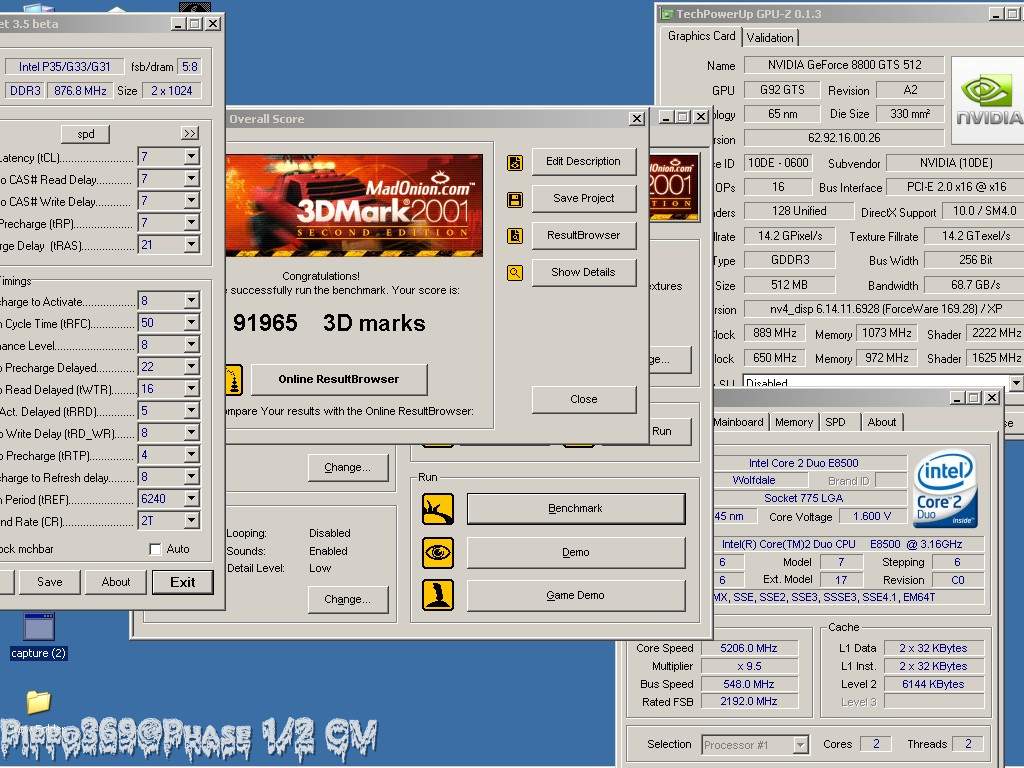Viewport: 1024px width, 768px height.
Task: Click the Online ResultBrowser yellow icon
Action: coord(234,380)
